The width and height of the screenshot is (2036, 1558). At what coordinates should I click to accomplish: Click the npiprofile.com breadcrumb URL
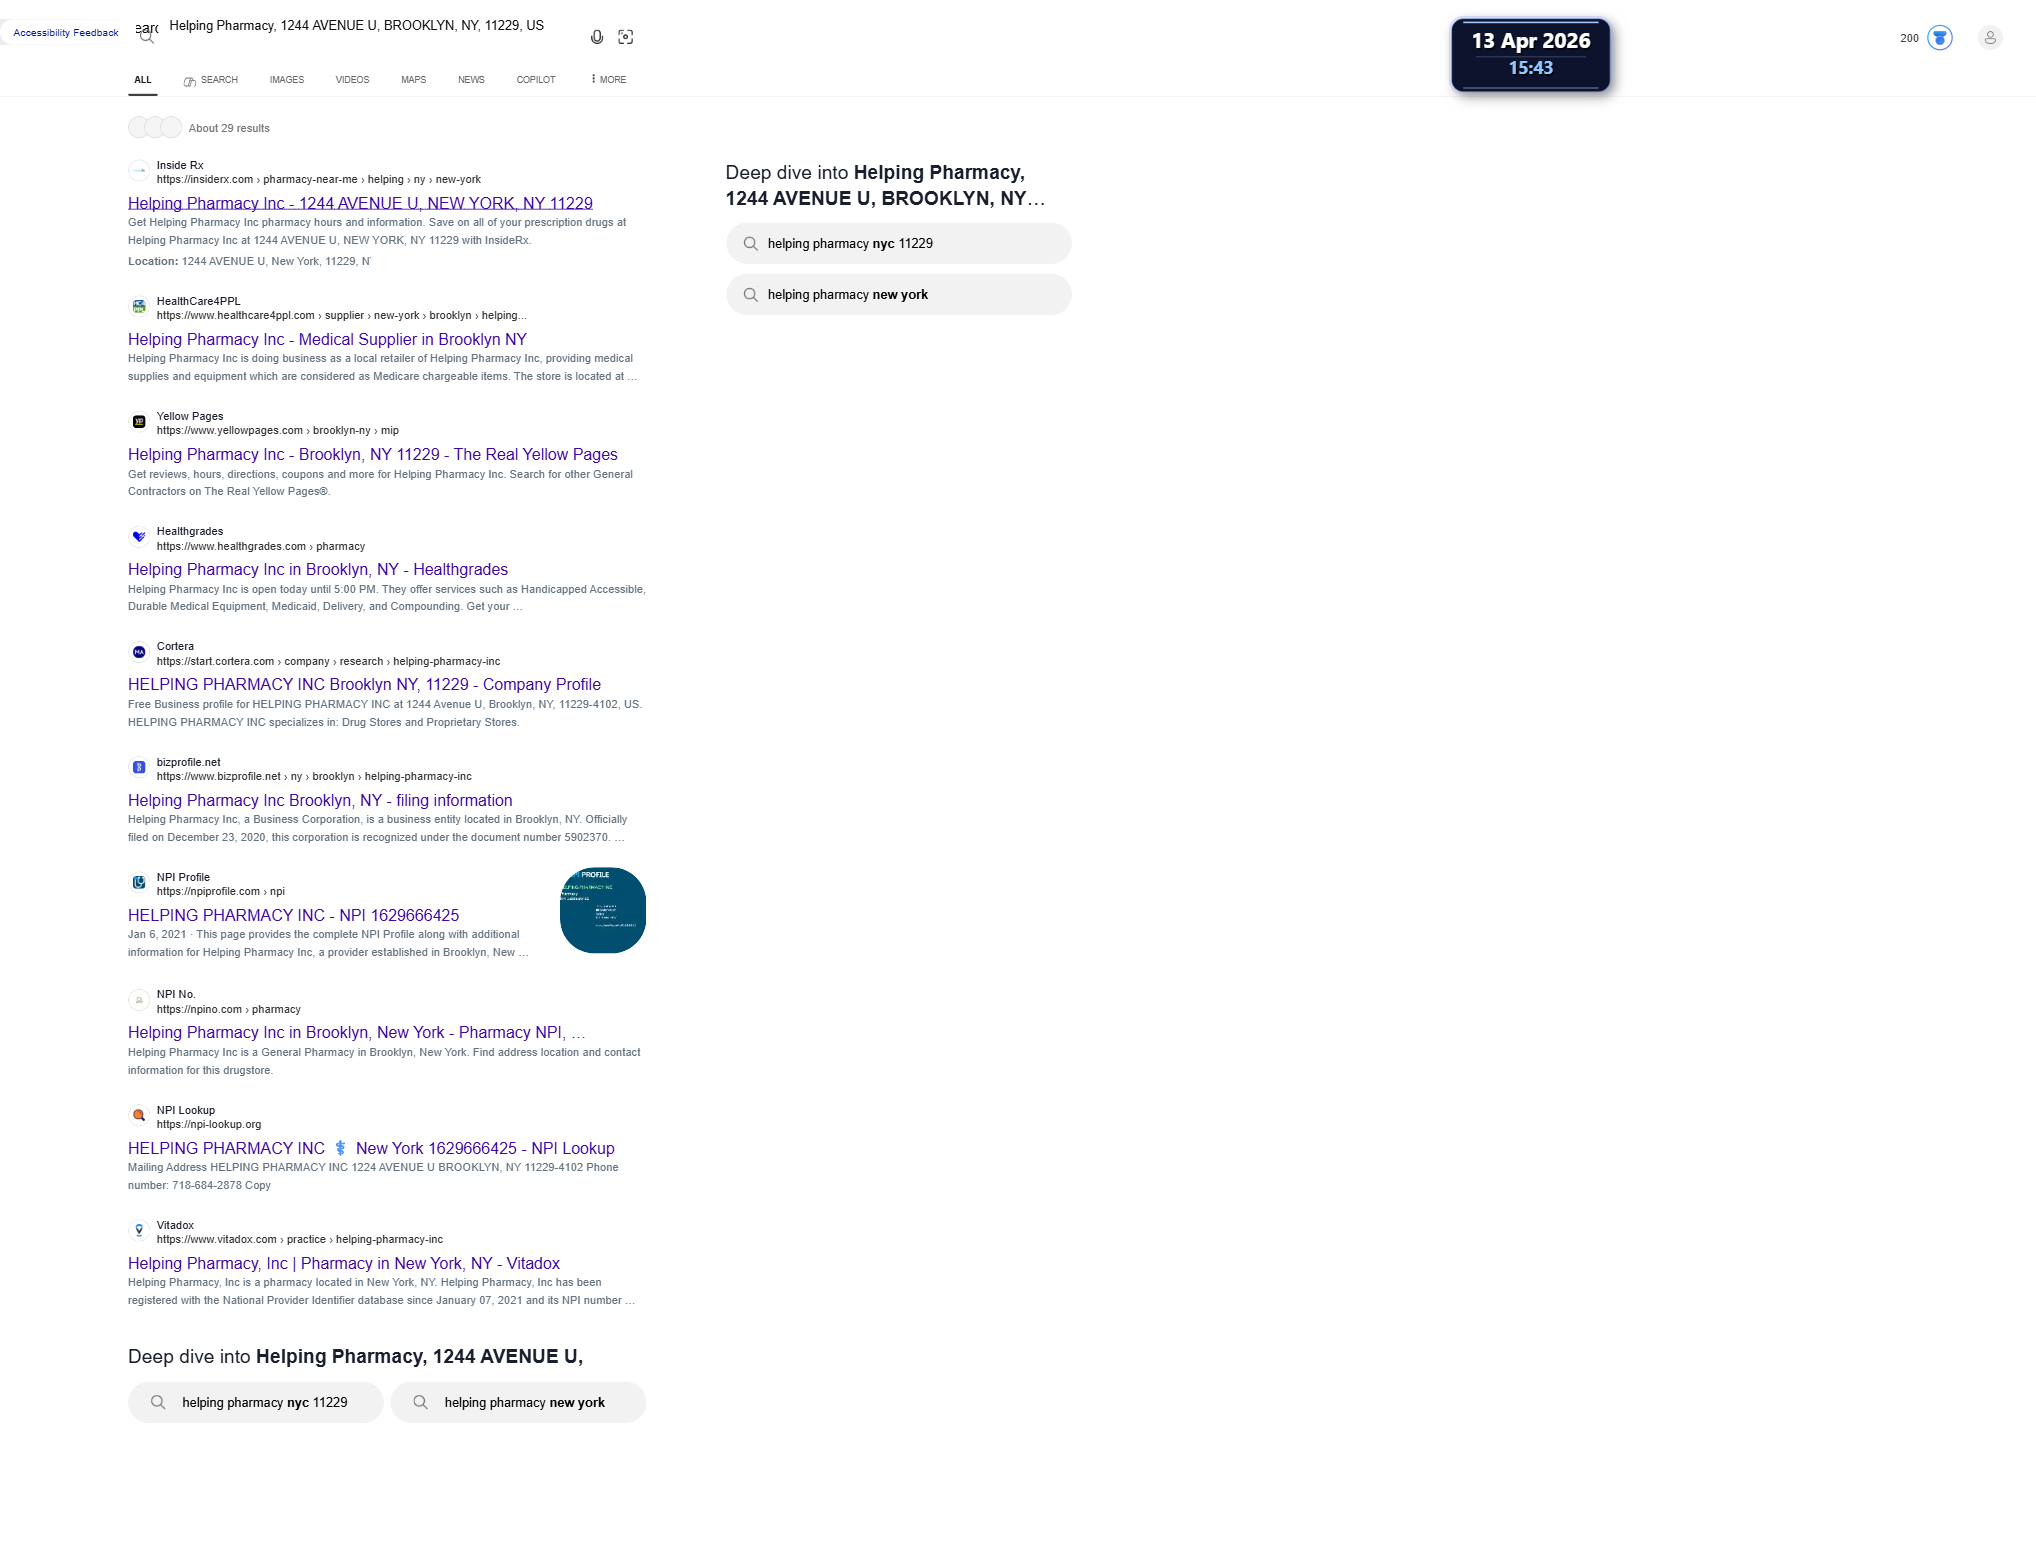tap(221, 892)
